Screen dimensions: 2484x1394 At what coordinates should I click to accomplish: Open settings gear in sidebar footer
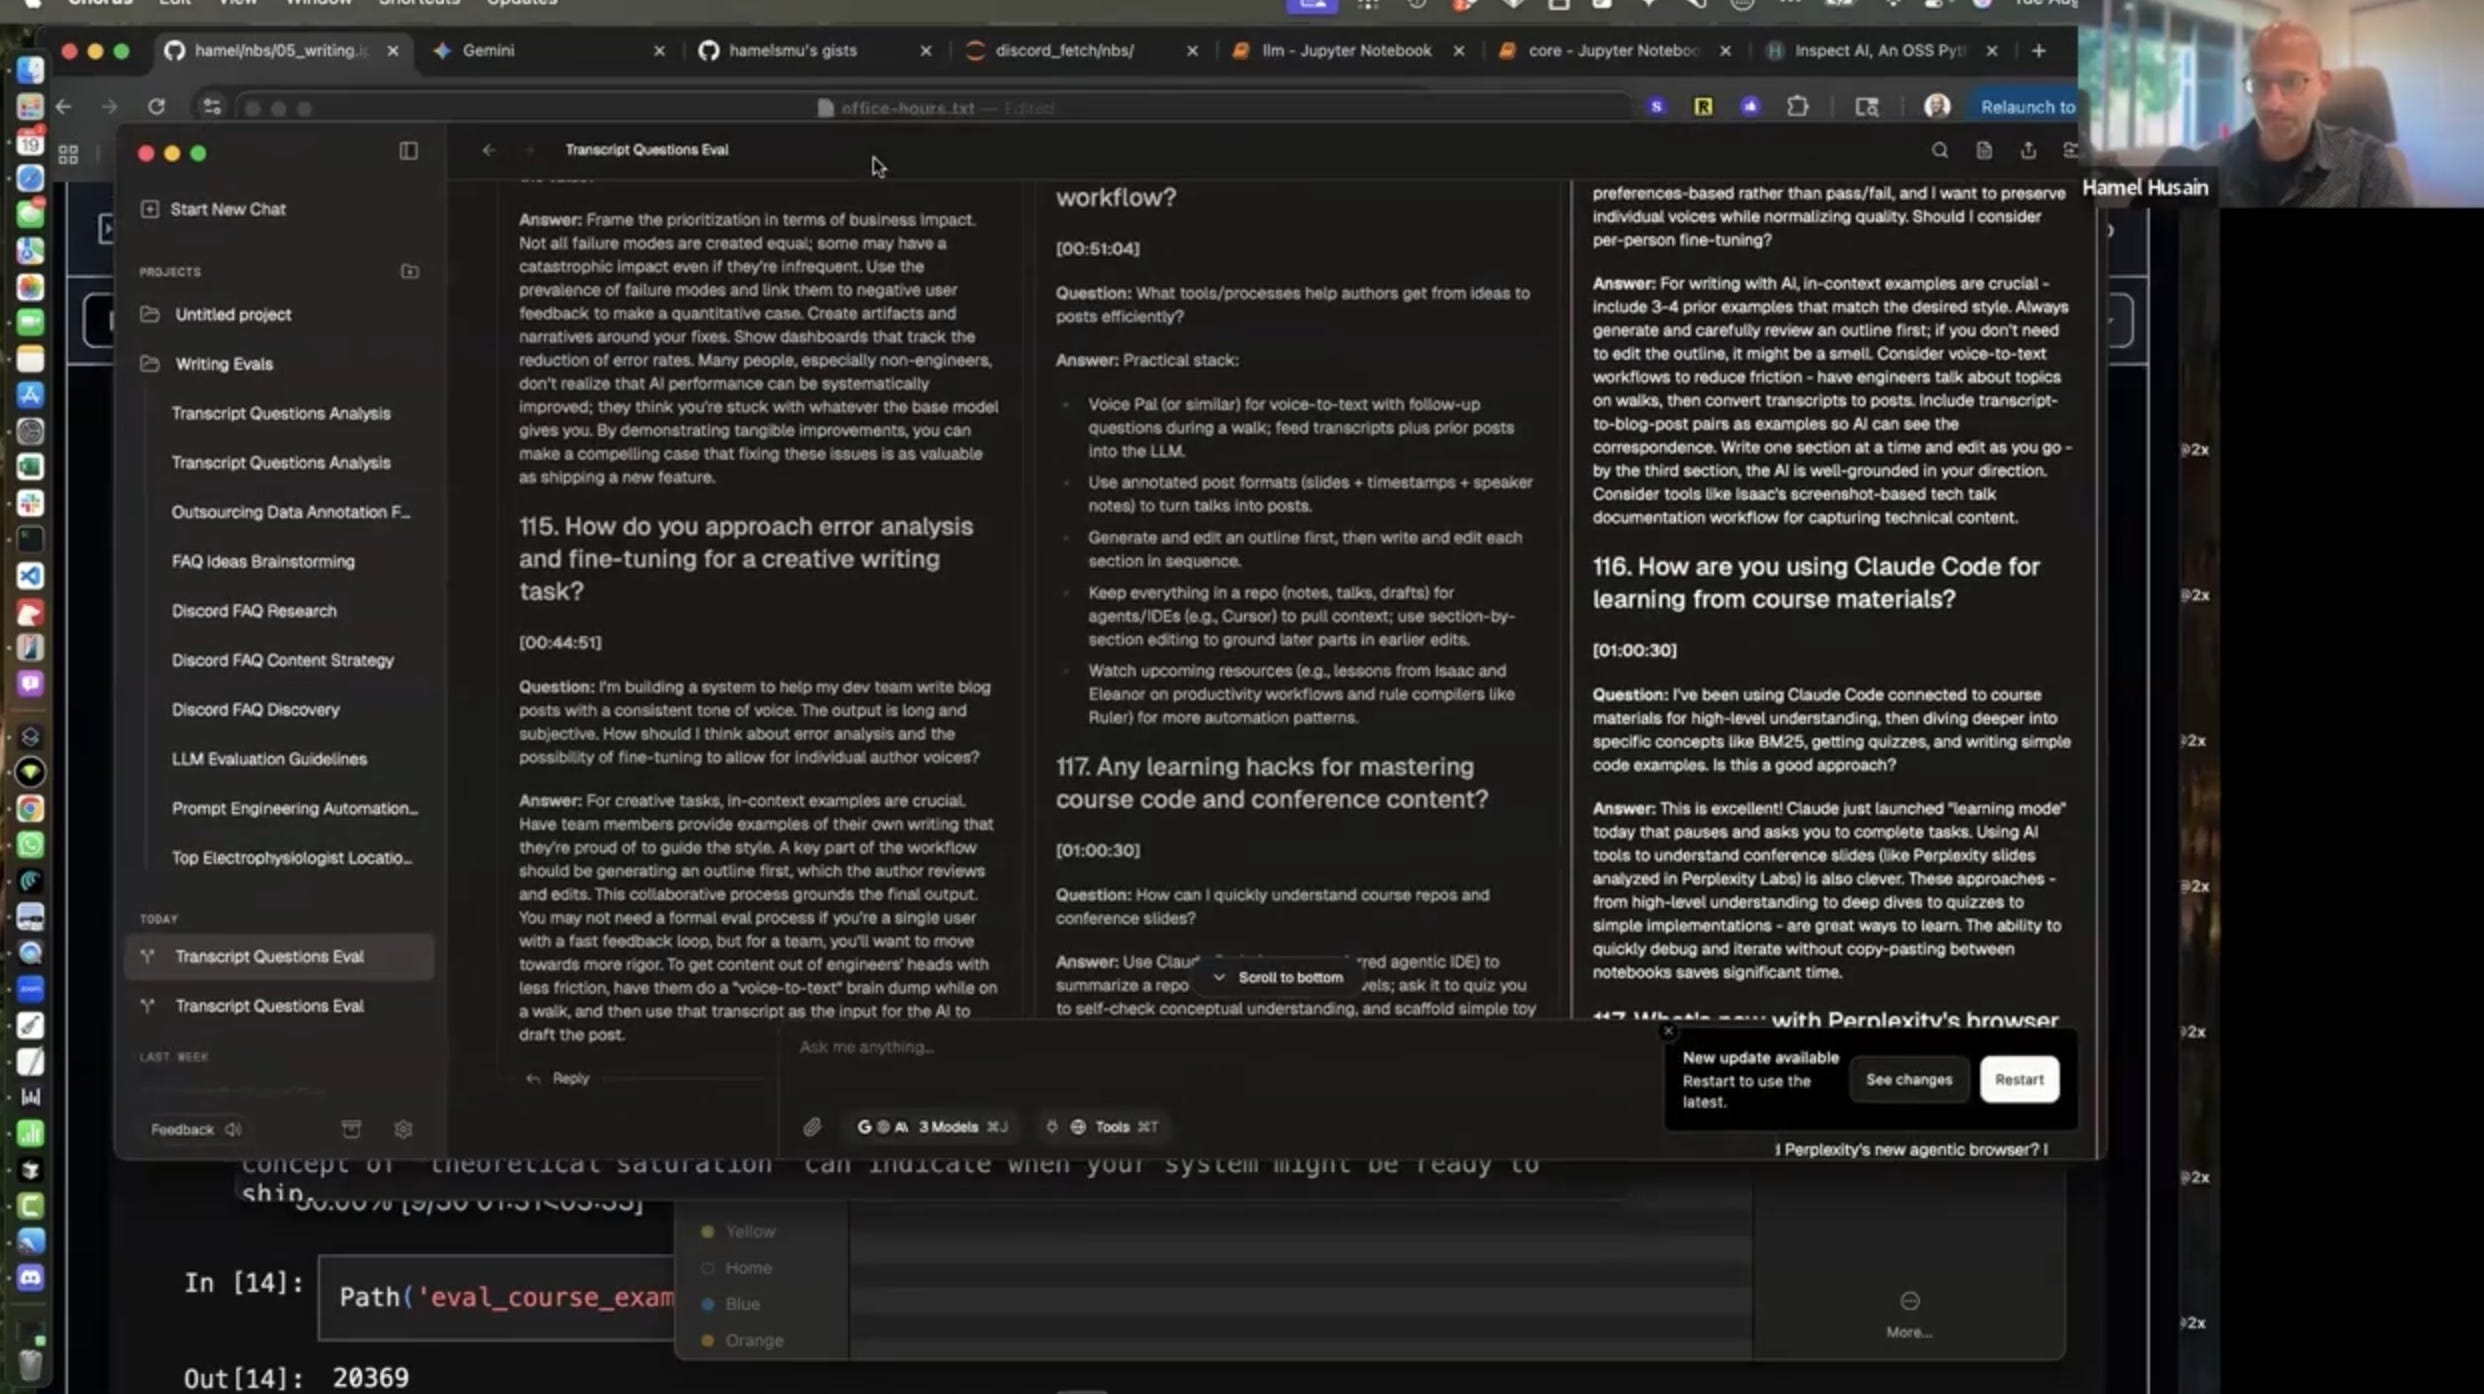point(403,1129)
